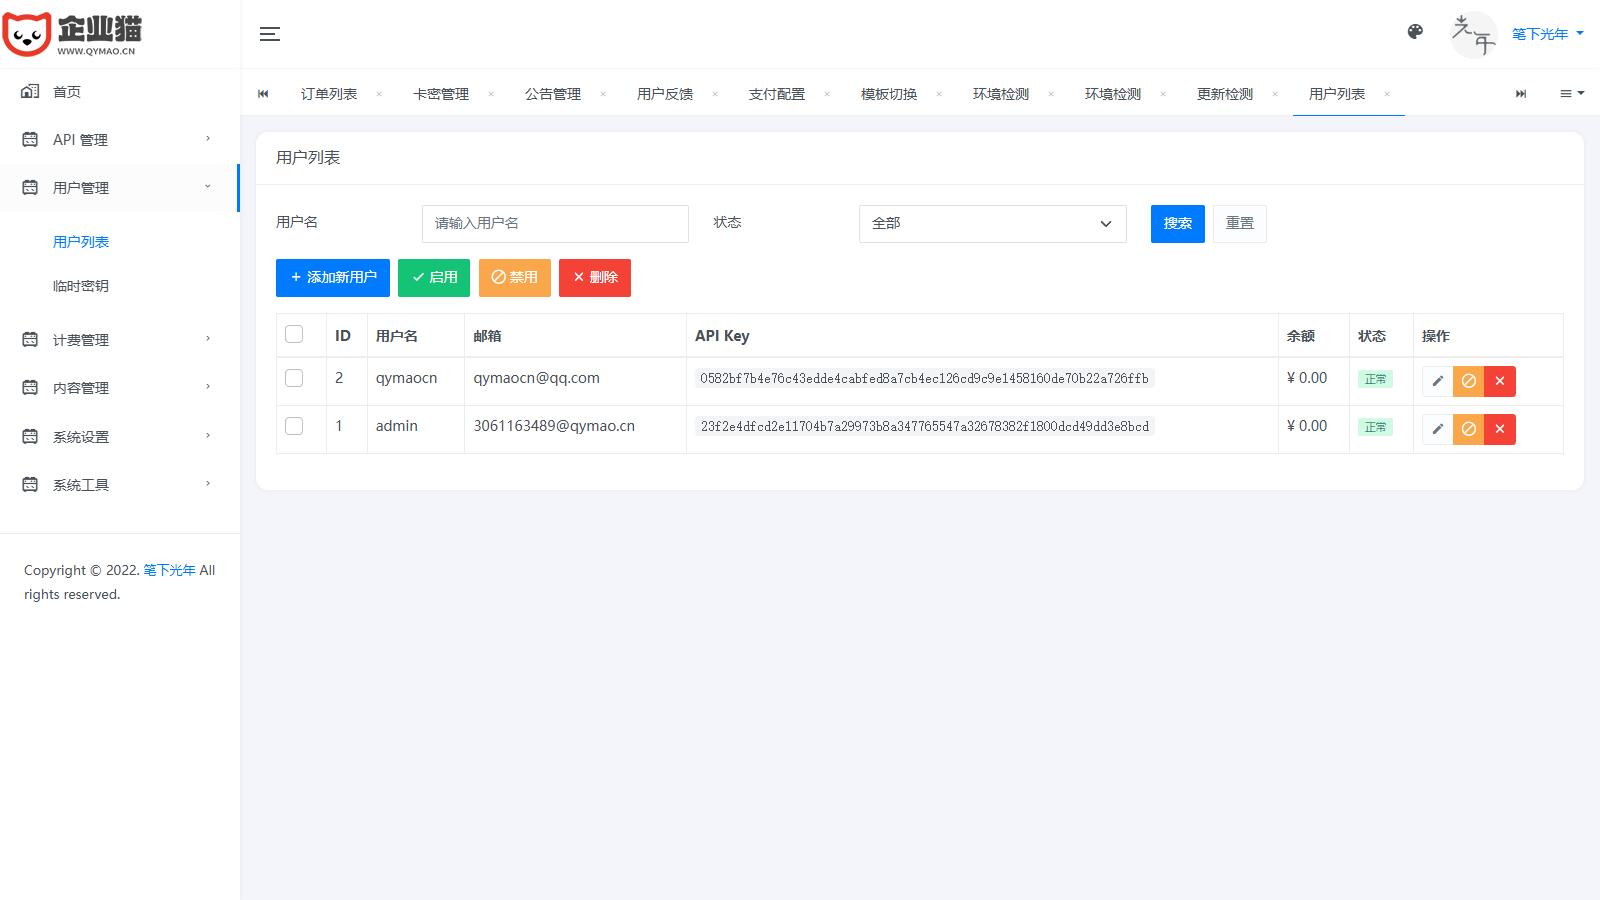Expand the API 管理 sidebar menu
The height and width of the screenshot is (900, 1600).
(x=120, y=140)
